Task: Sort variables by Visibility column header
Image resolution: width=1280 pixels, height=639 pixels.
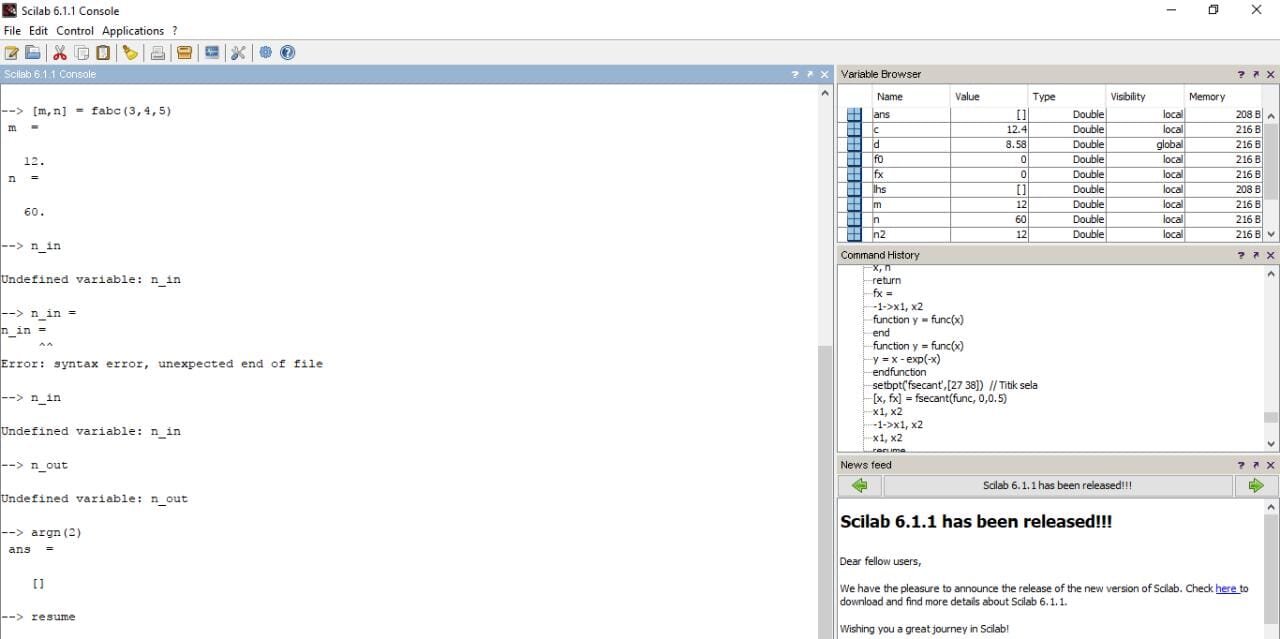Action: pos(1145,97)
